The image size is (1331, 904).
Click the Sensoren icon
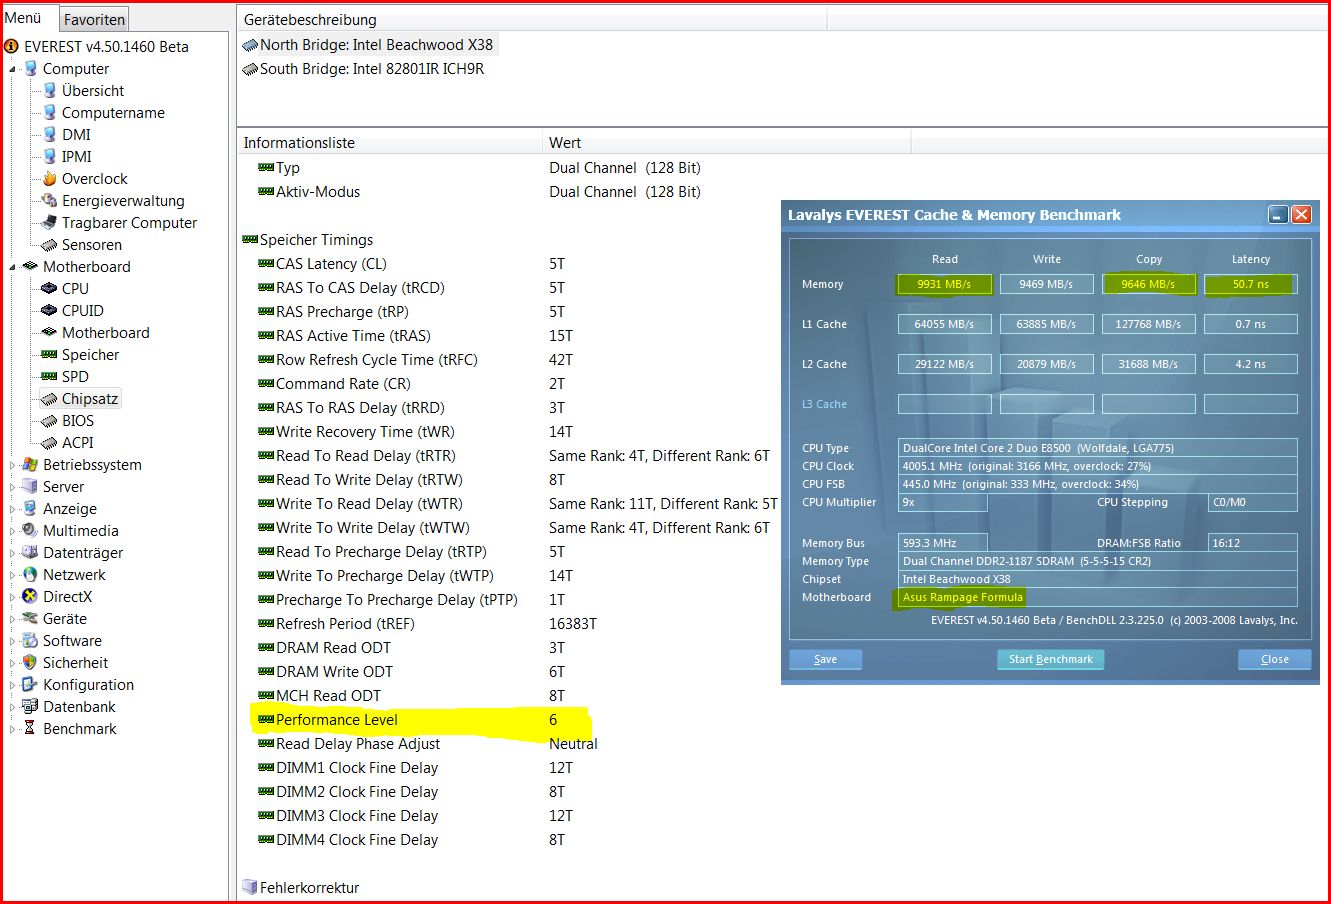pos(49,244)
